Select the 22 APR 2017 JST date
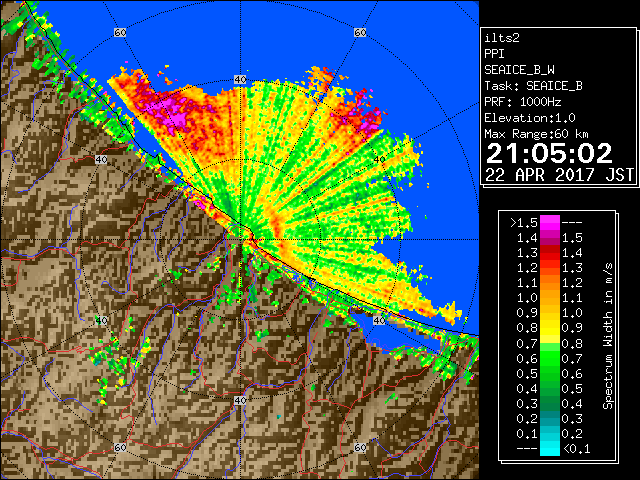Viewport: 640px width, 480px height. click(559, 175)
